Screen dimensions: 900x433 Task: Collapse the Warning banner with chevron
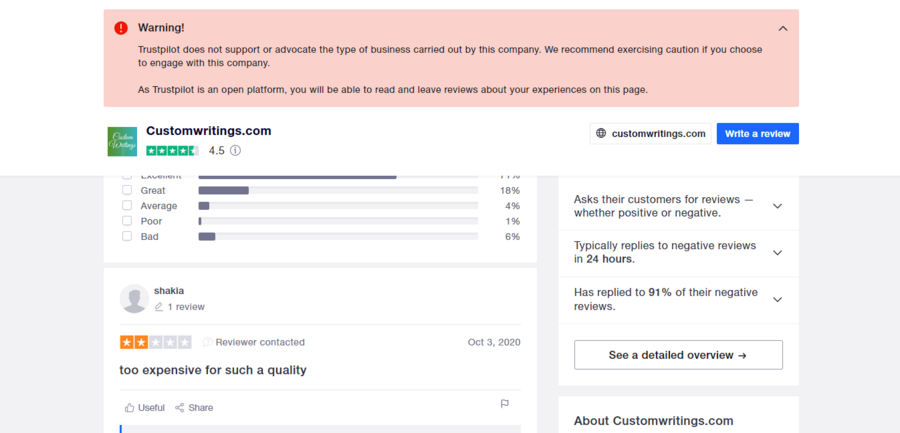pyautogui.click(x=783, y=28)
